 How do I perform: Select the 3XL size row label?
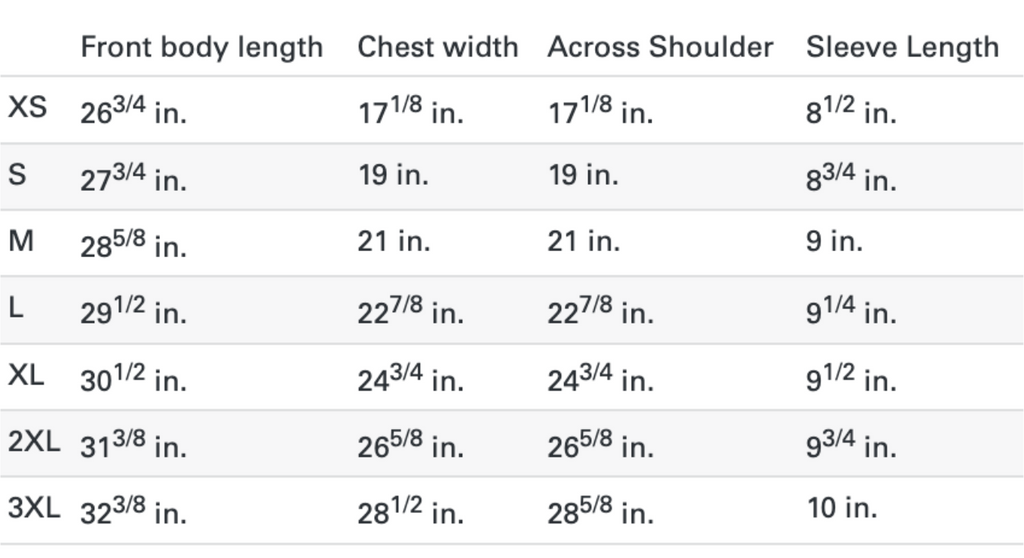pyautogui.click(x=34, y=509)
